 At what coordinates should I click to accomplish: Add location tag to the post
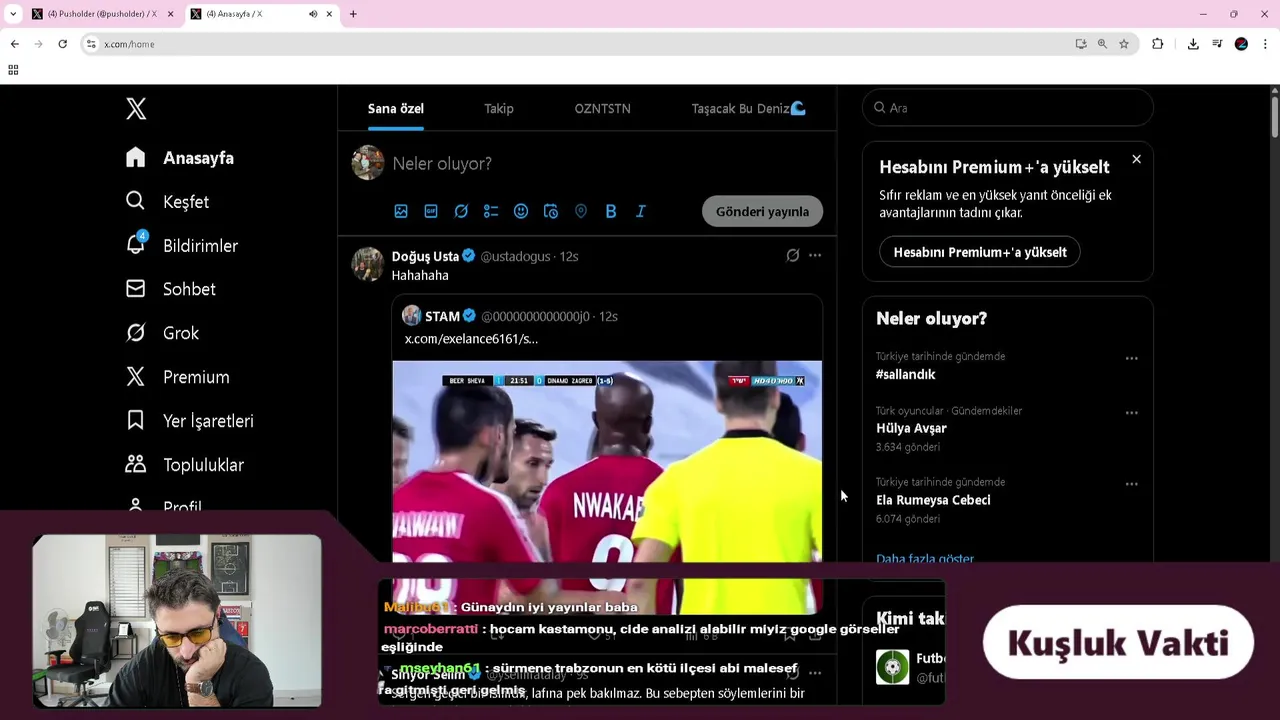coord(581,211)
